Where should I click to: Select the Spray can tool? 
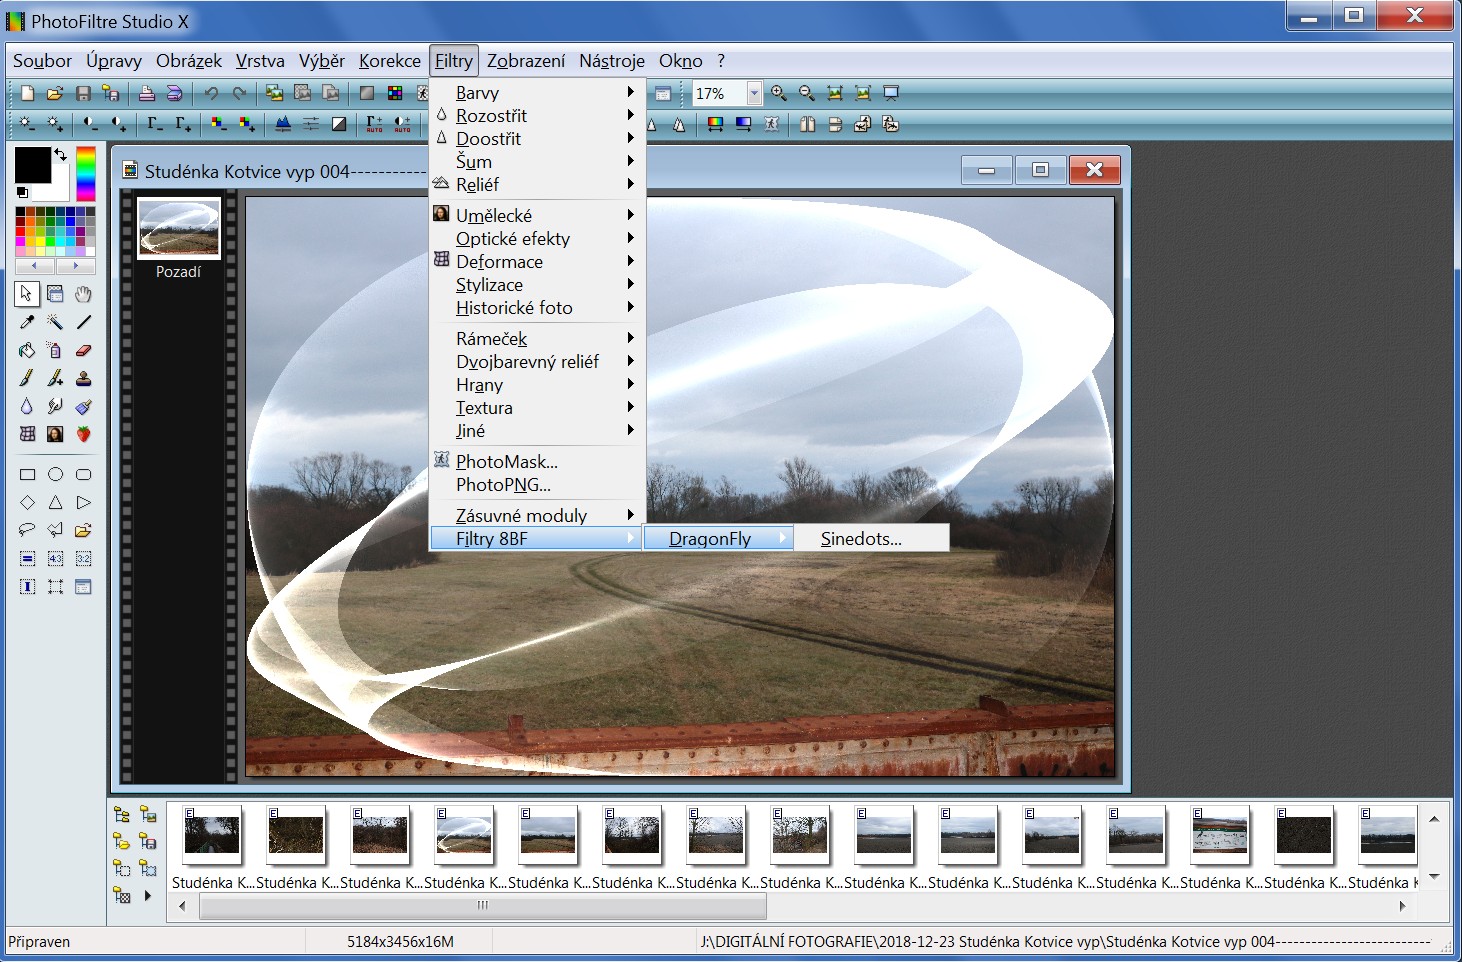(x=55, y=350)
